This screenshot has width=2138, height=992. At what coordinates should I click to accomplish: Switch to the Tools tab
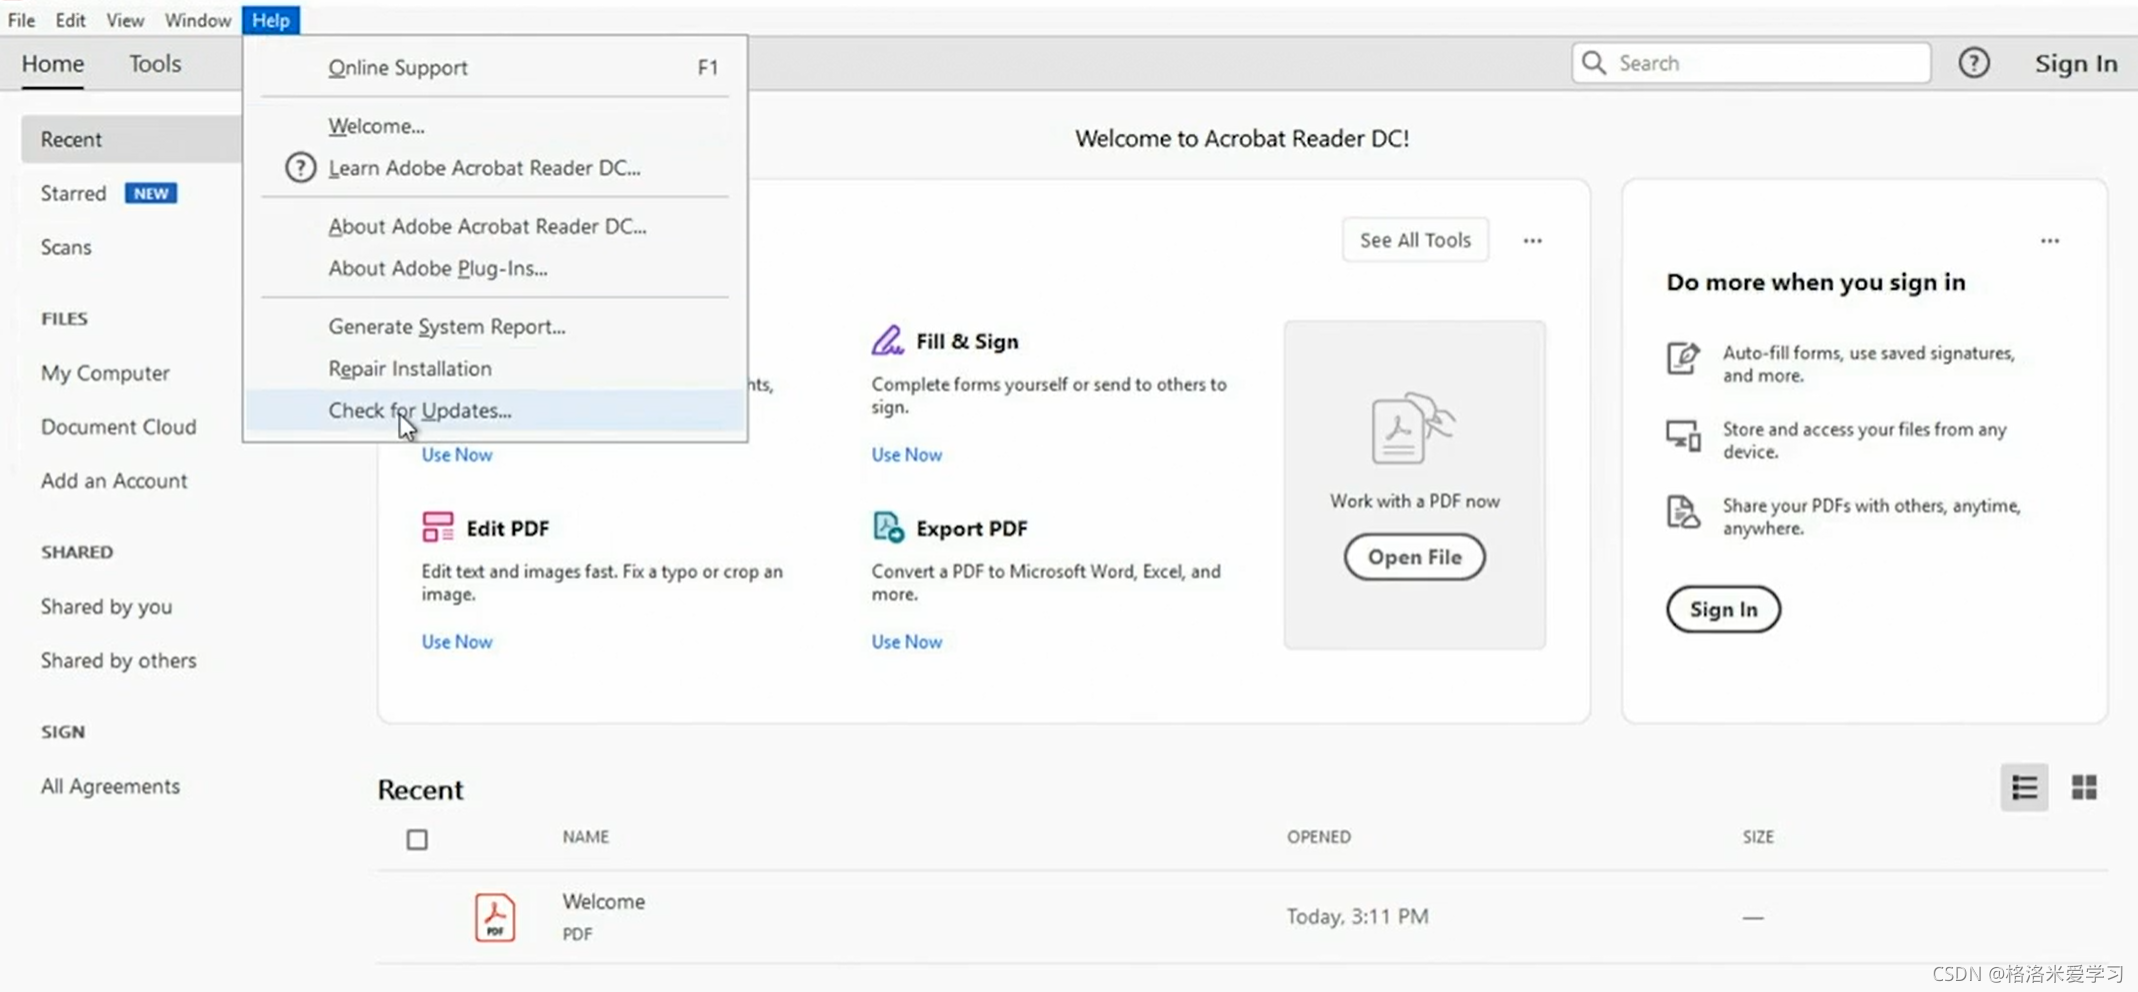(x=155, y=63)
